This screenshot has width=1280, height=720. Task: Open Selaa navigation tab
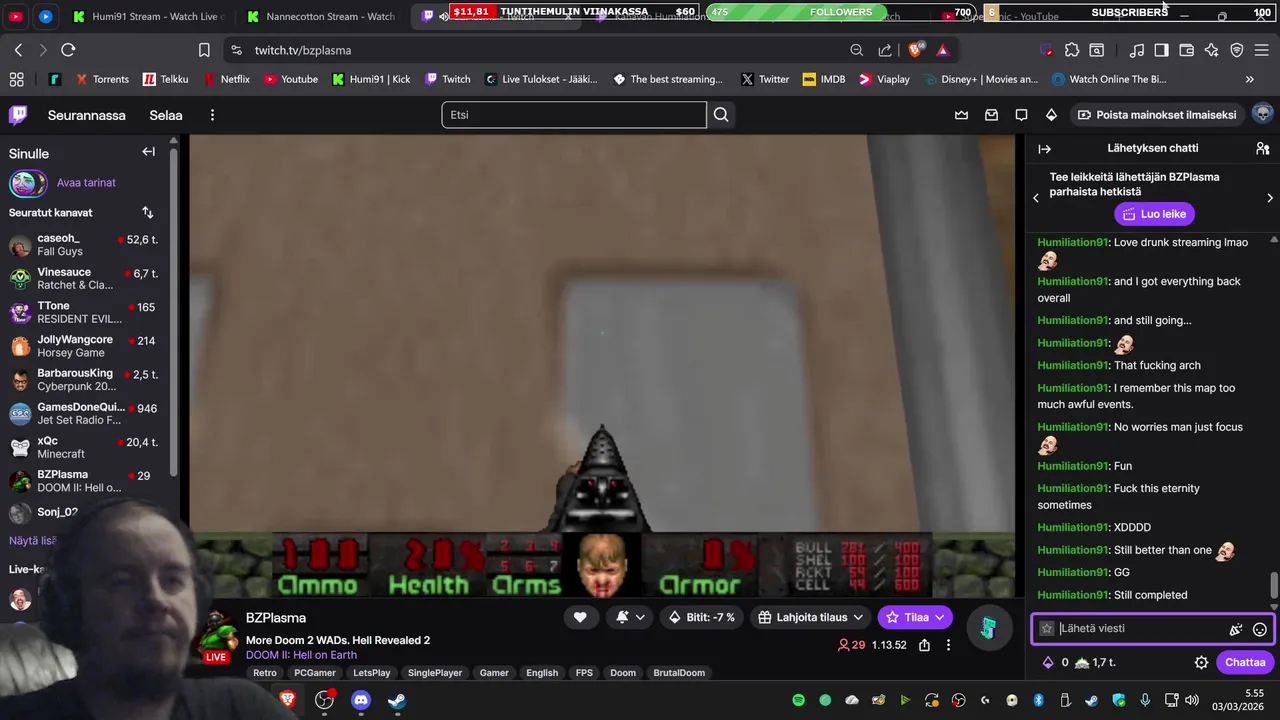[x=166, y=115]
